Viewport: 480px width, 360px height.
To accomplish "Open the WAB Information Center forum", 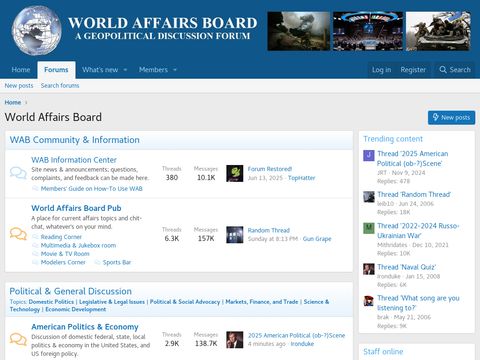I will pos(74,160).
